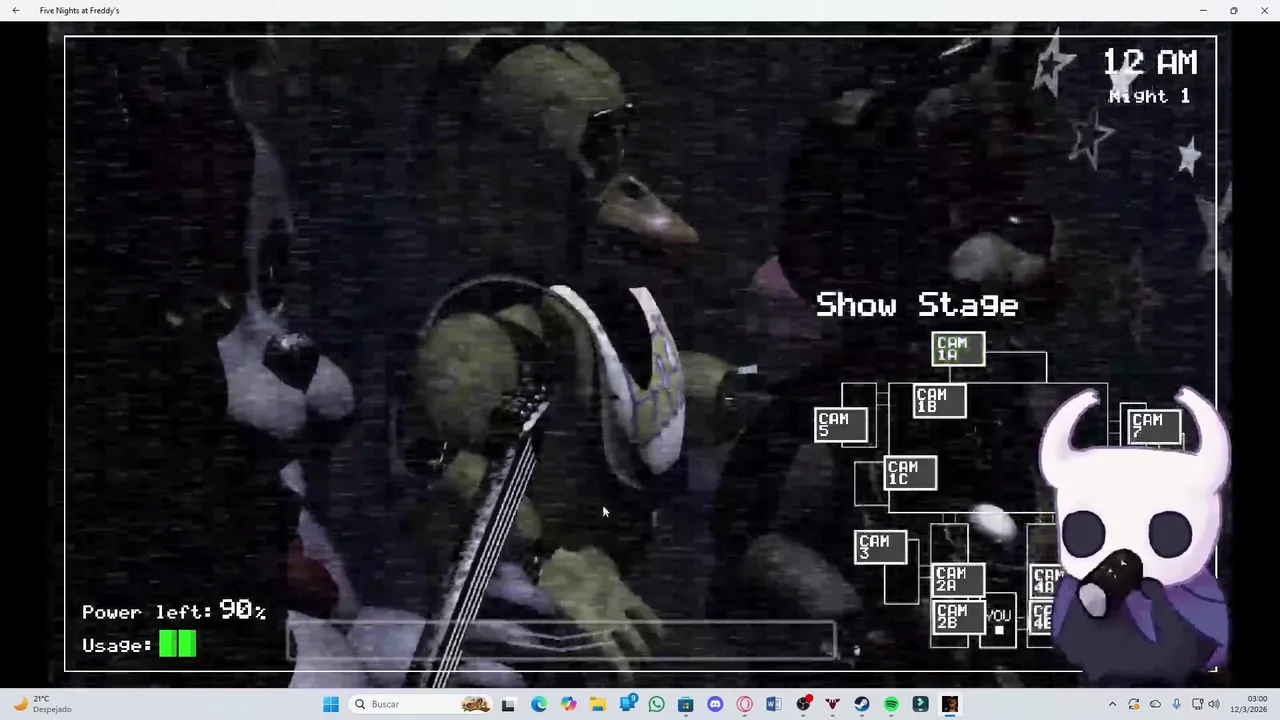1280x720 pixels.
Task: View CAM 7 restrooms camera
Action: click(x=1155, y=426)
